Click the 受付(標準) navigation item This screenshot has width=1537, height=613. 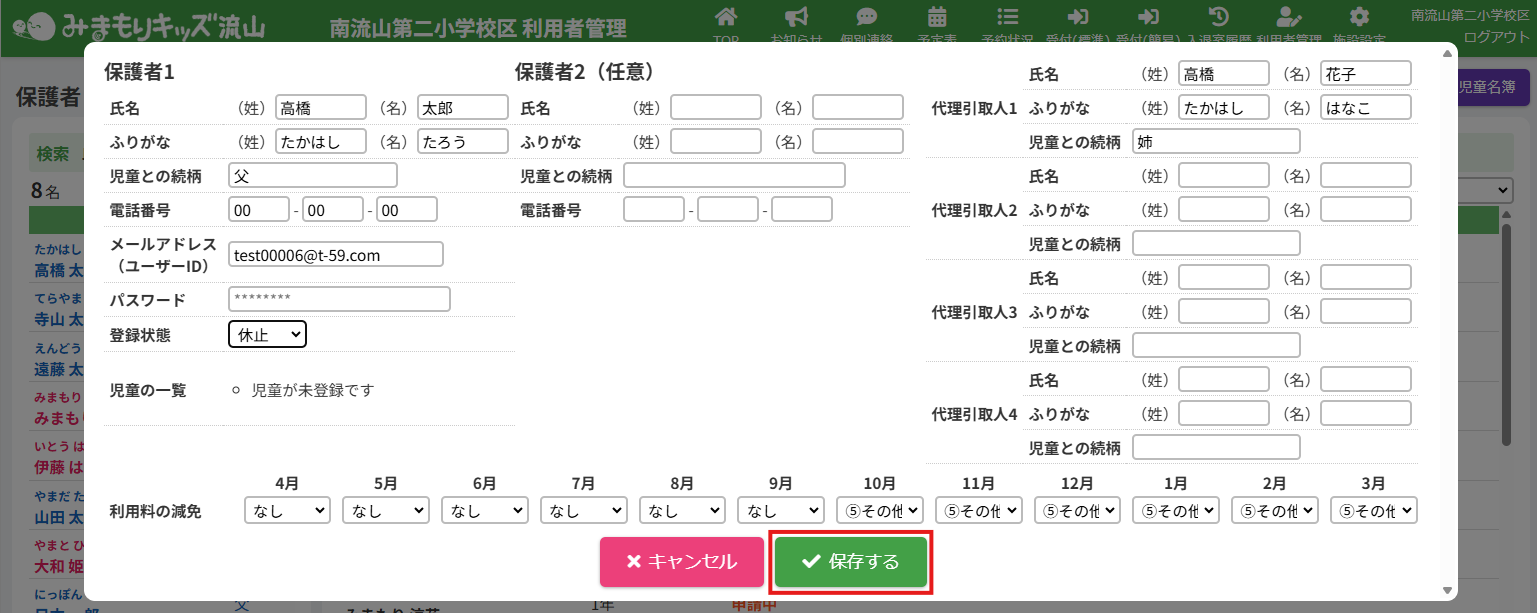pos(1078,18)
